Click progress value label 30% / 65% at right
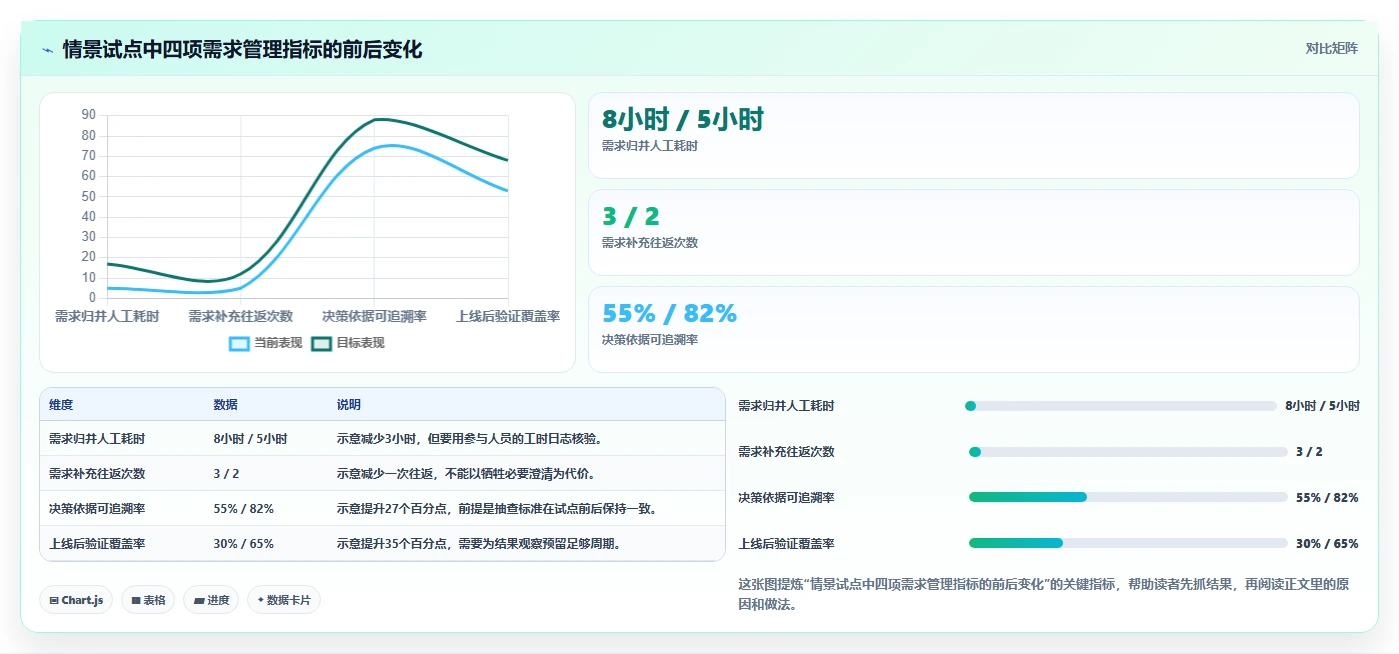 point(1327,544)
